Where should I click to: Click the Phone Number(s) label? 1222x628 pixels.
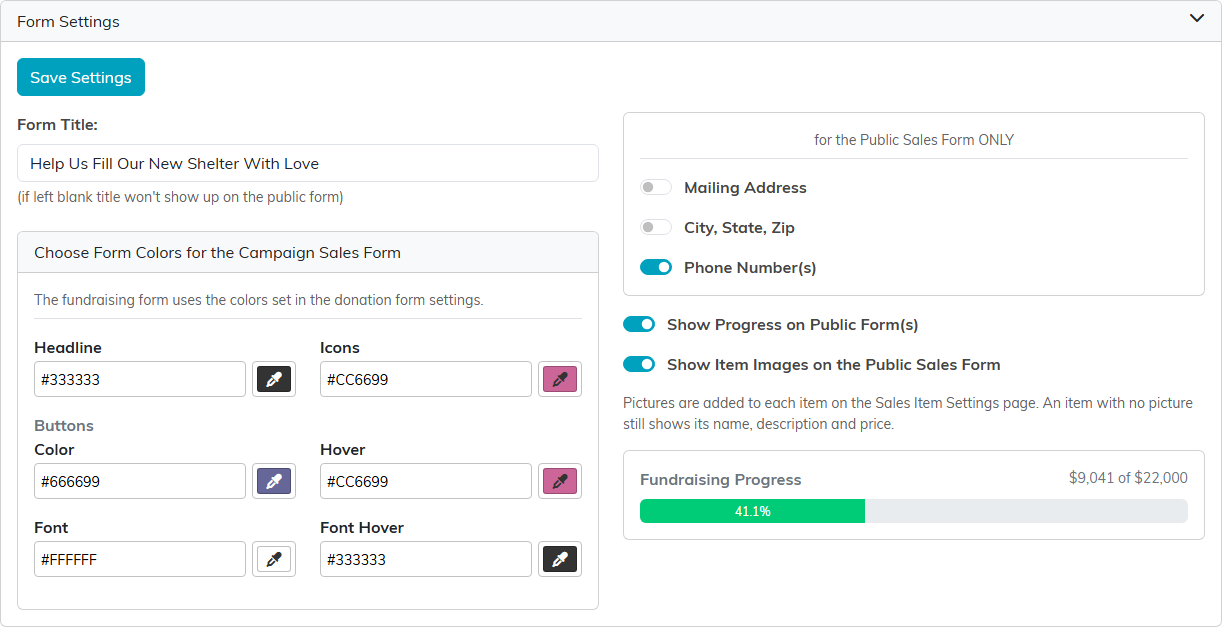click(750, 267)
